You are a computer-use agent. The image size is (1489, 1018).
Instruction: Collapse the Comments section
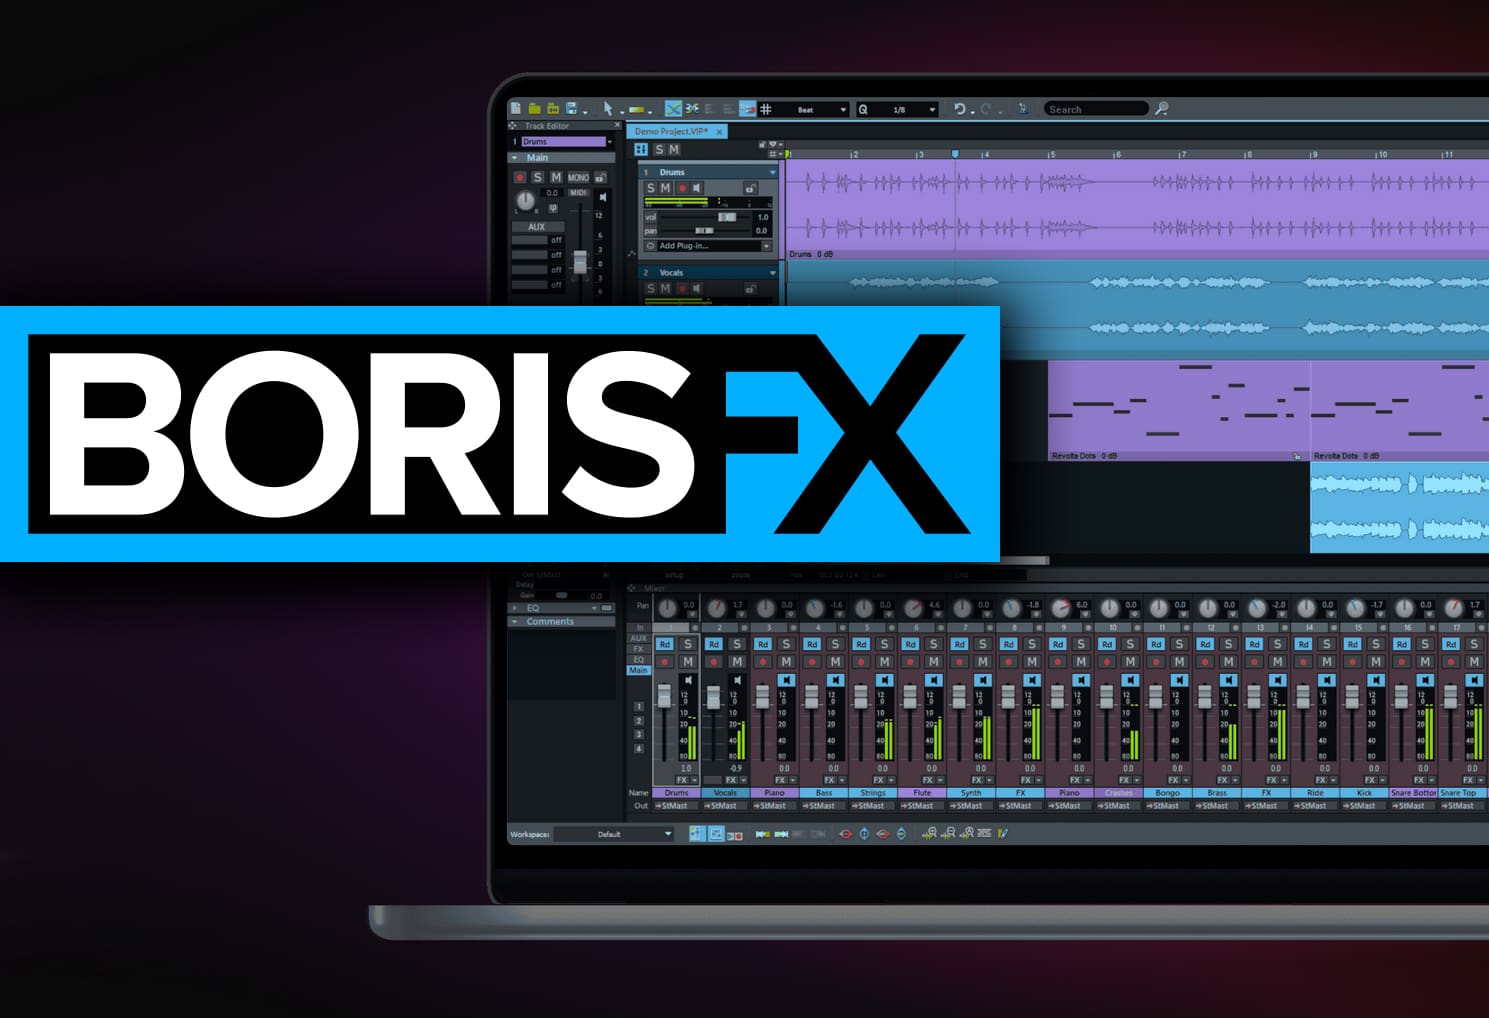click(515, 621)
